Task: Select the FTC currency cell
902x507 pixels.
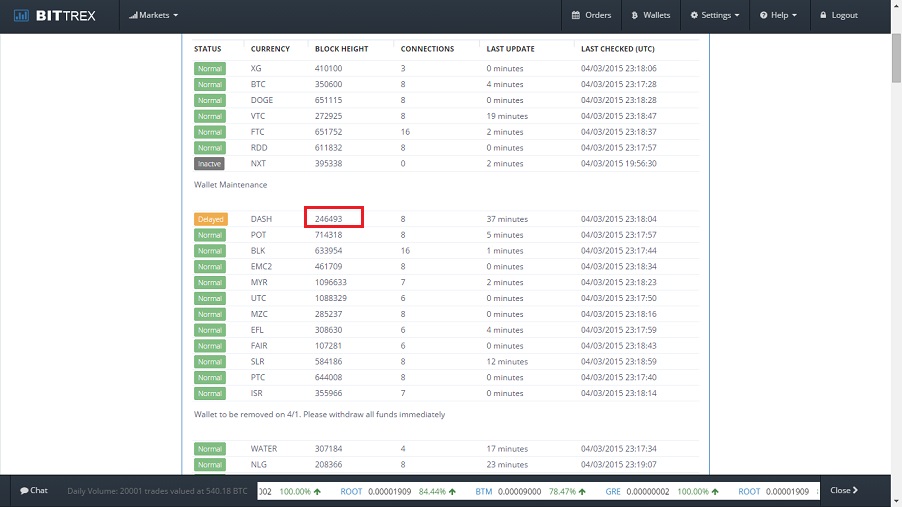Action: click(x=257, y=132)
